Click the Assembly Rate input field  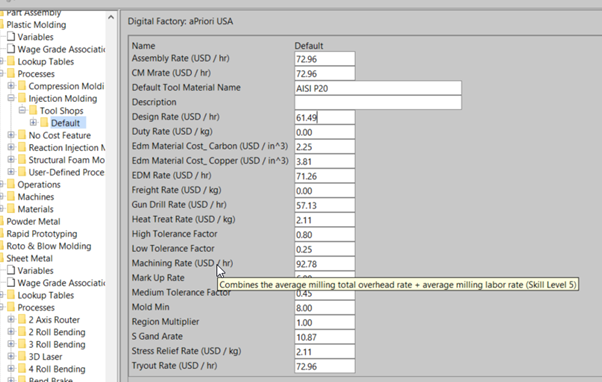tap(325, 59)
